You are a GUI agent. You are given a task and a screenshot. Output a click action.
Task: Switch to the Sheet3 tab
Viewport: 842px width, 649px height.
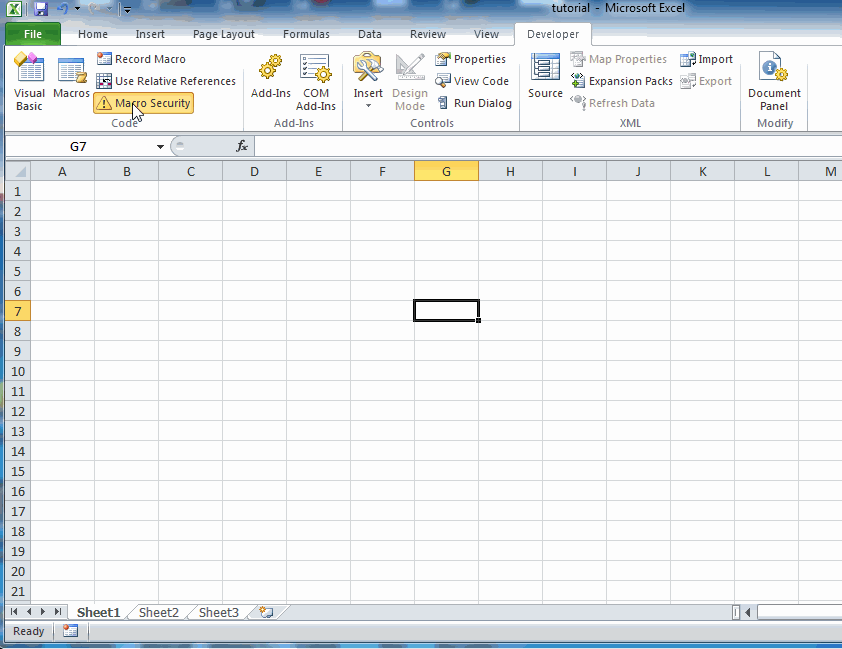(x=219, y=612)
